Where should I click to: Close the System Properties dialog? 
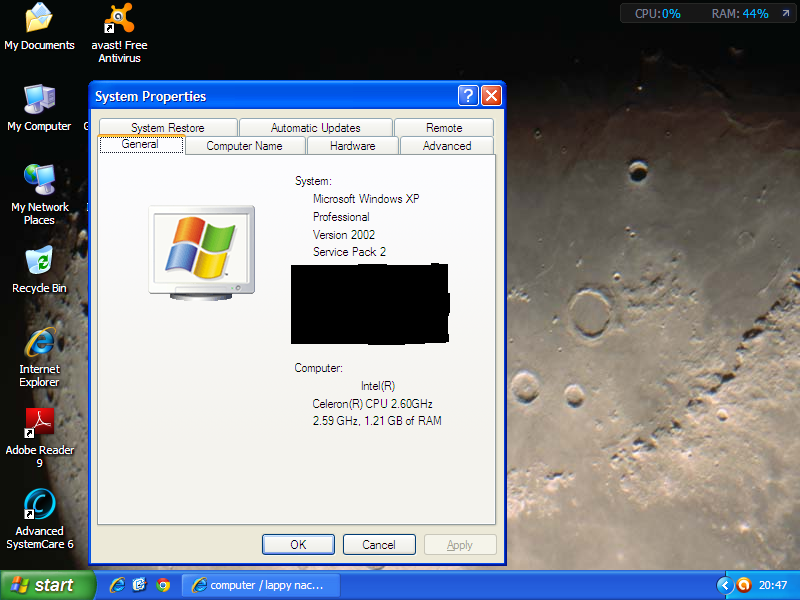coord(491,95)
